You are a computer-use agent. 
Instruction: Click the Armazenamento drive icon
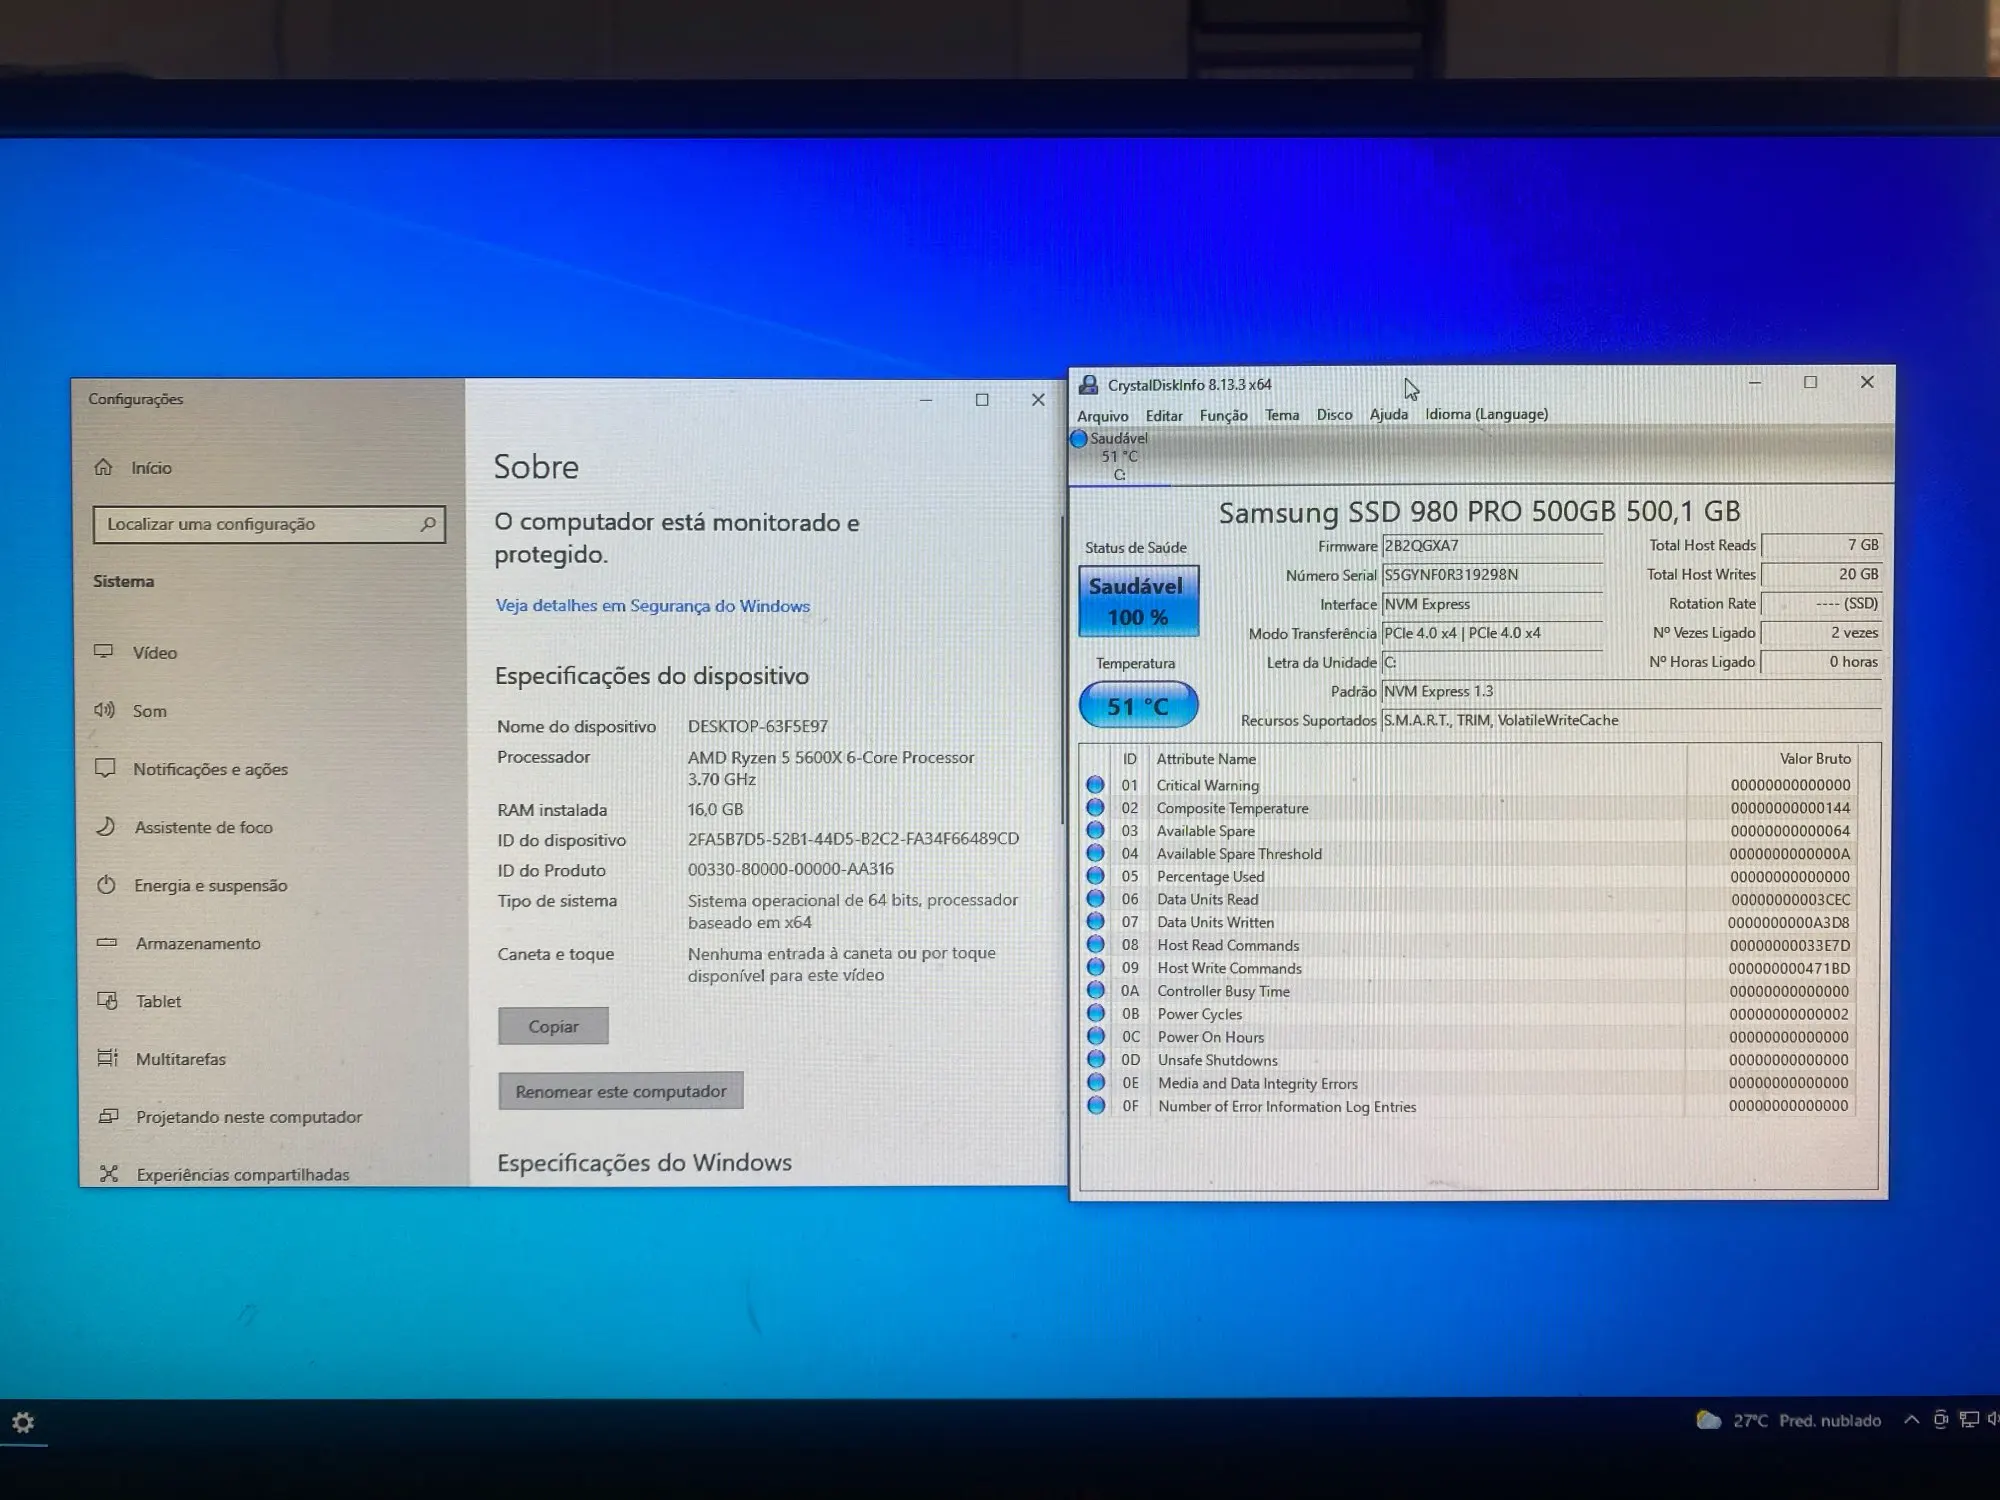point(107,943)
